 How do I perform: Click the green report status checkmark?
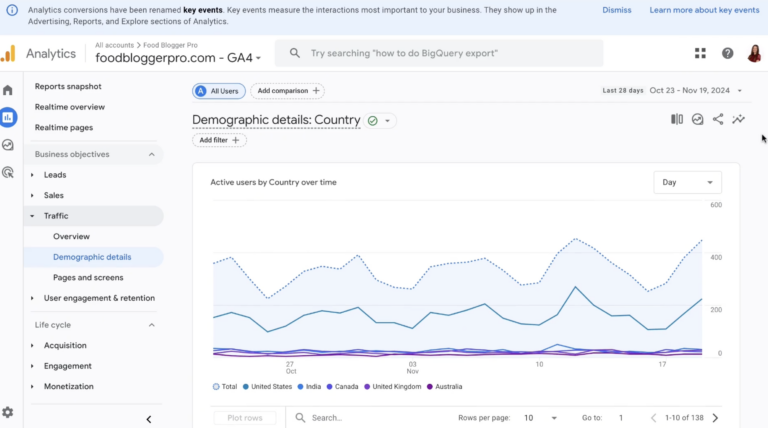(x=373, y=120)
